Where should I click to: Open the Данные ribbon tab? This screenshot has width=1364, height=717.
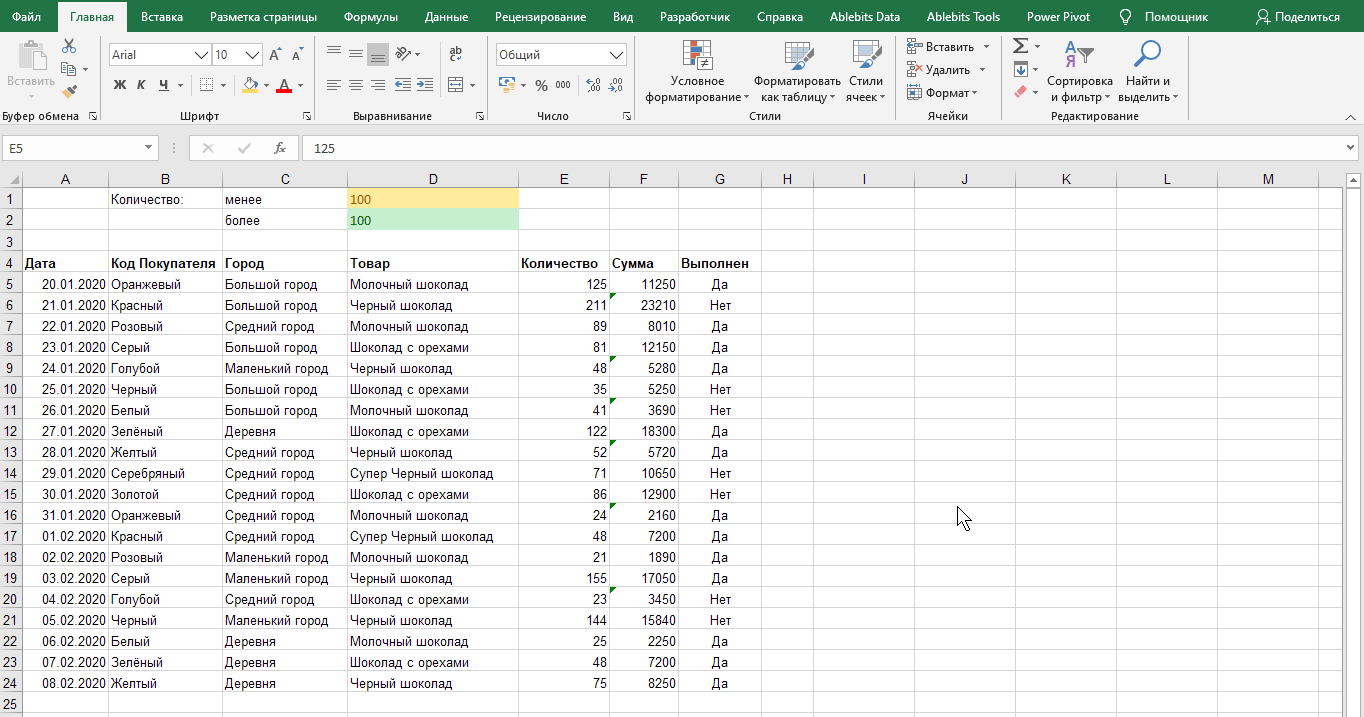446,17
